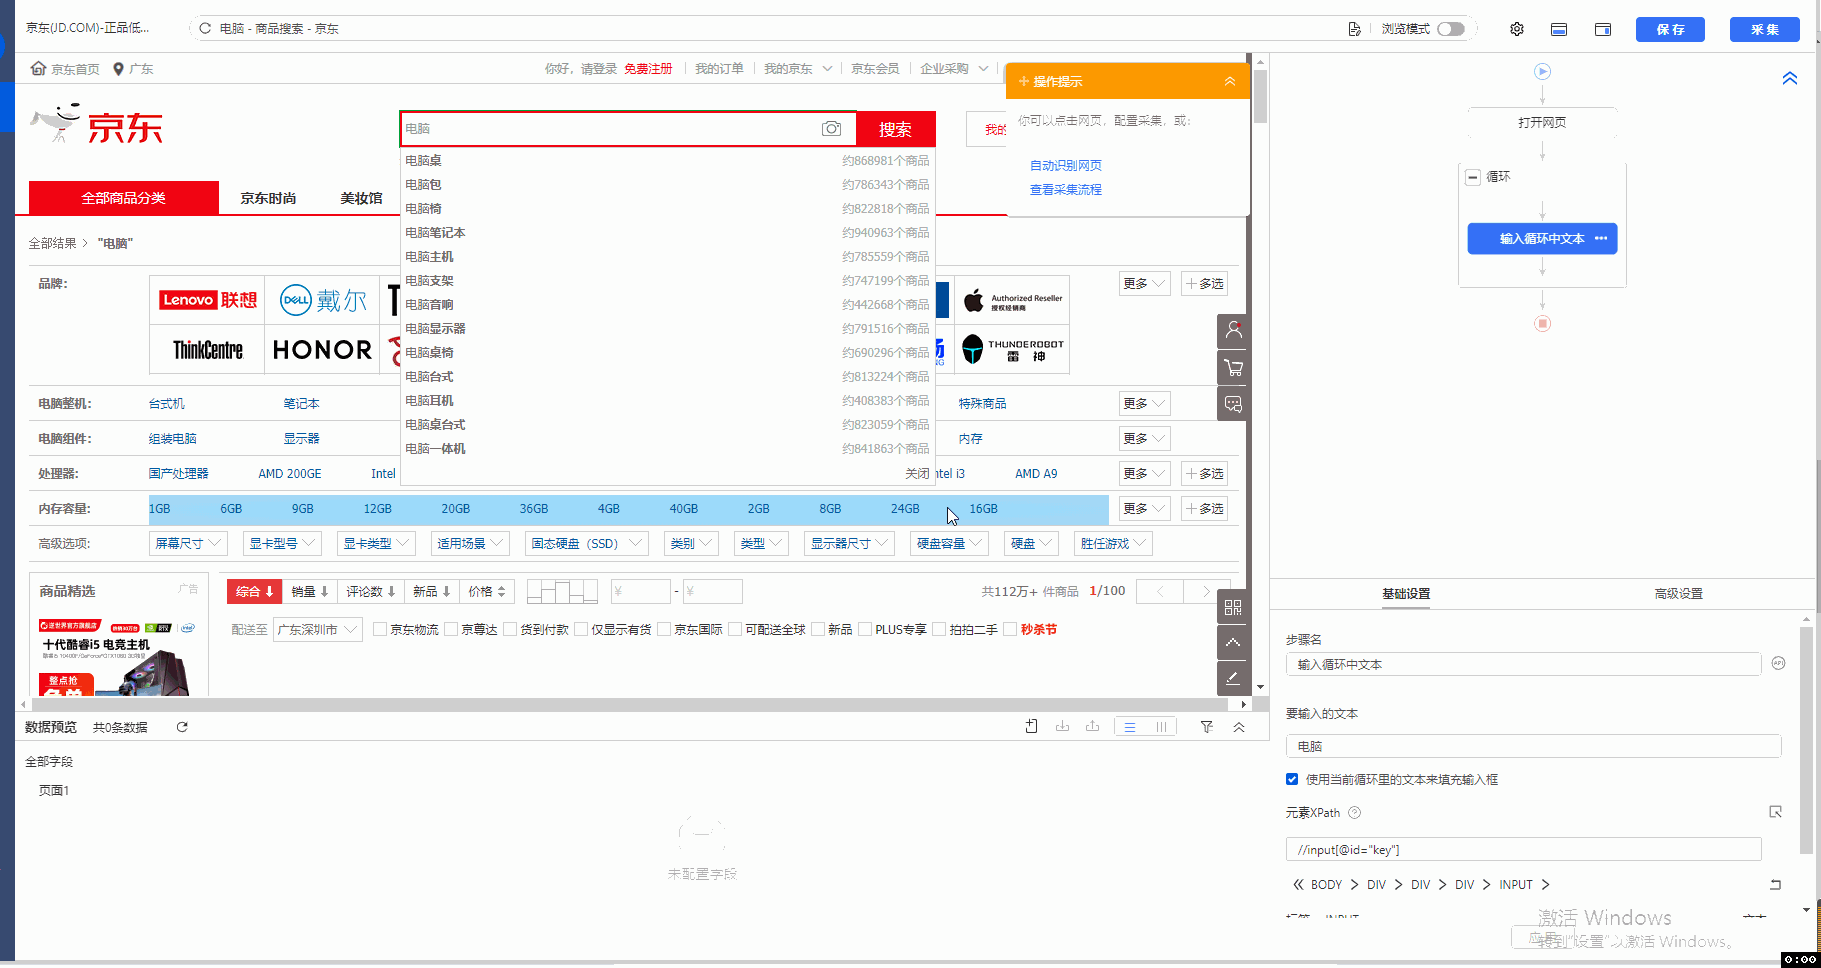Click the page edit icon beside browse mode
This screenshot has width=1821, height=968.
(x=1354, y=29)
